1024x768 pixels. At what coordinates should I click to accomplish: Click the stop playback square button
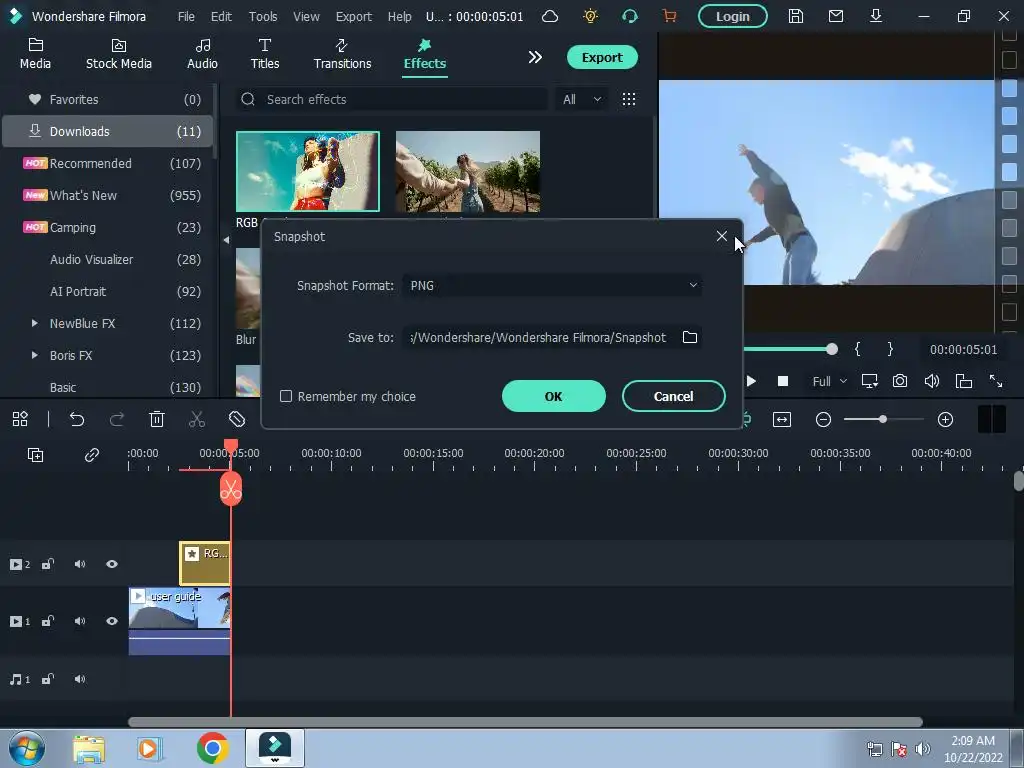tap(782, 381)
